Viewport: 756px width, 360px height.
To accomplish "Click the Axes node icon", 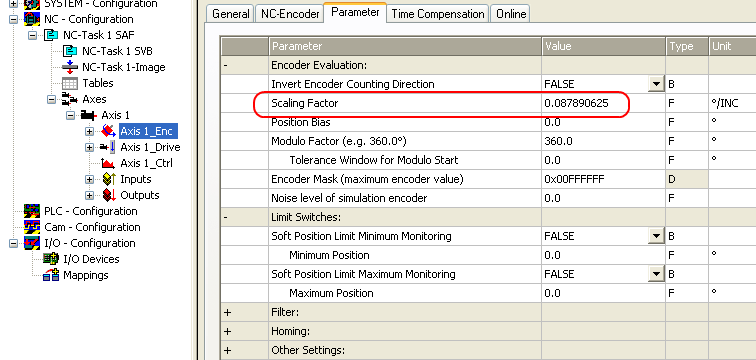I will 70,99.
